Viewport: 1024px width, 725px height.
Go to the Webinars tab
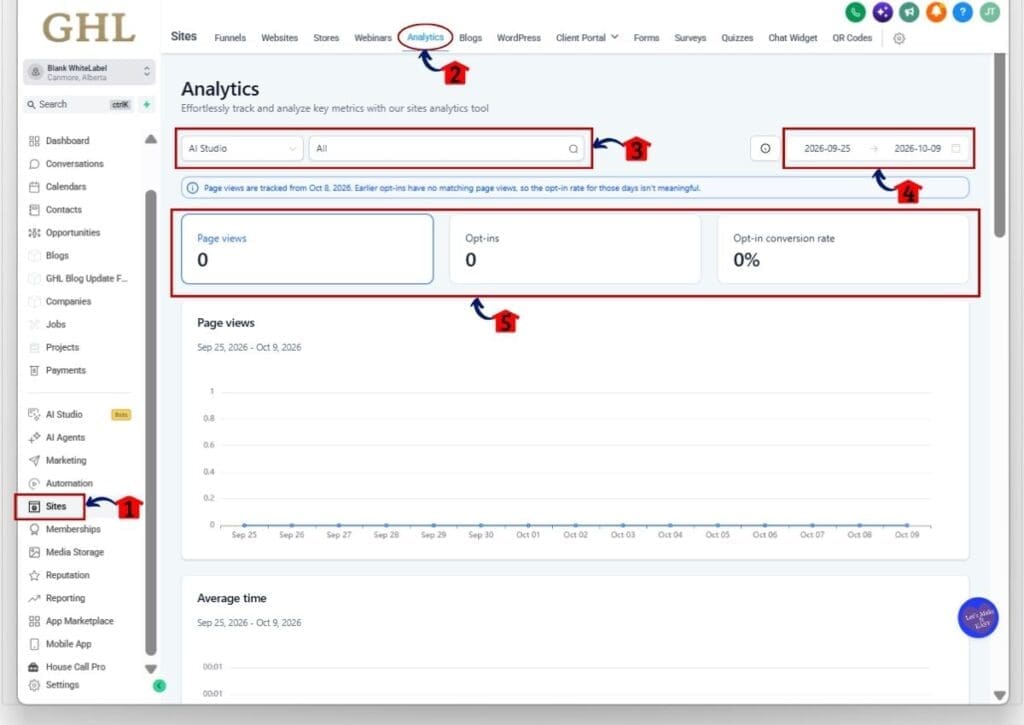(373, 38)
